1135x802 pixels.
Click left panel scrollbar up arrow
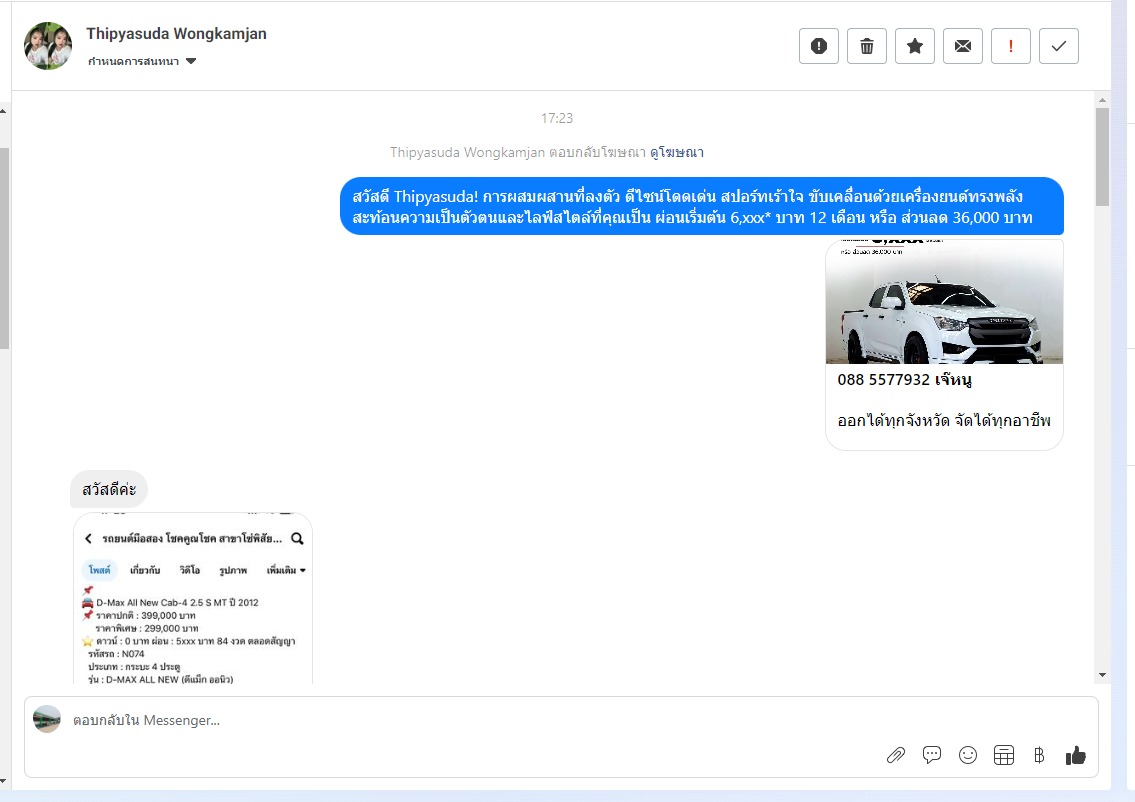4,111
